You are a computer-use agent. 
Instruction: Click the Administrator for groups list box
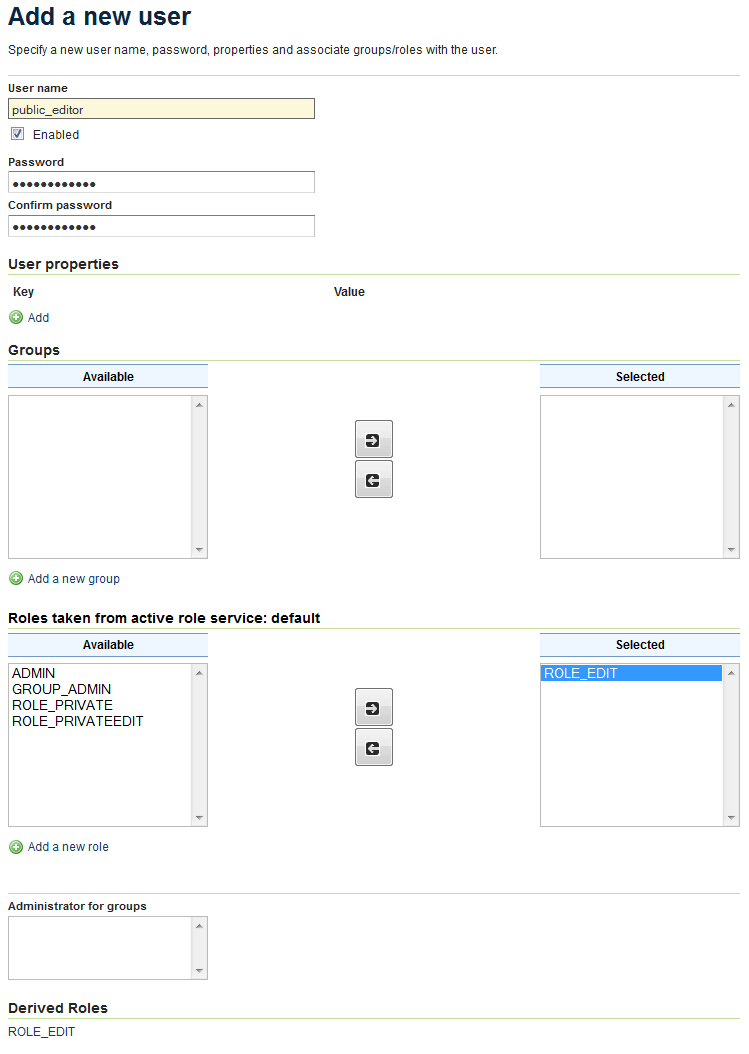tap(100, 948)
